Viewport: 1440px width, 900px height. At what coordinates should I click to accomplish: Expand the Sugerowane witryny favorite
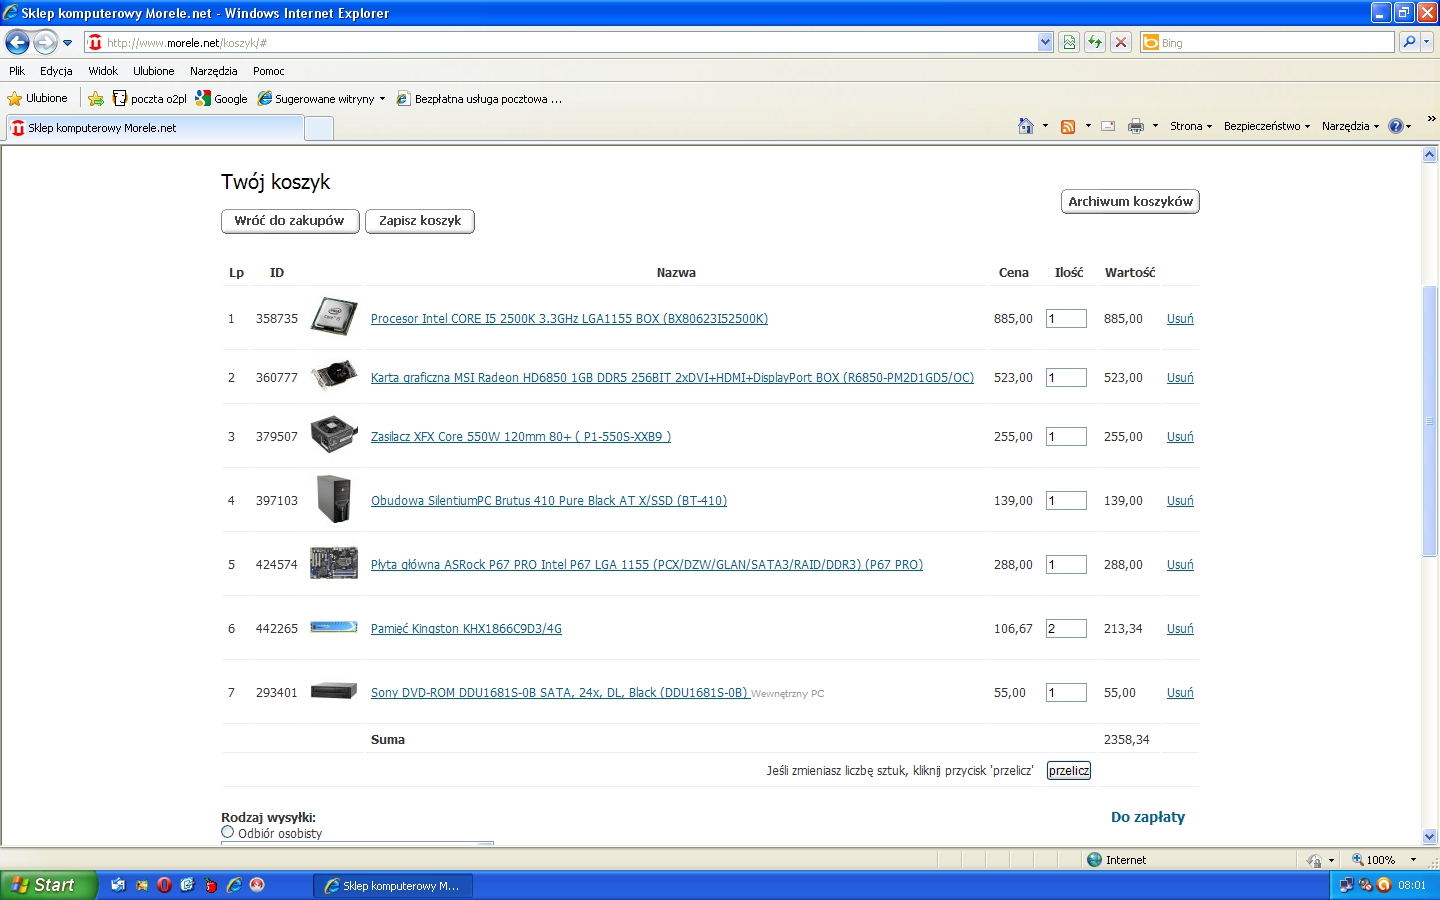[x=321, y=98]
